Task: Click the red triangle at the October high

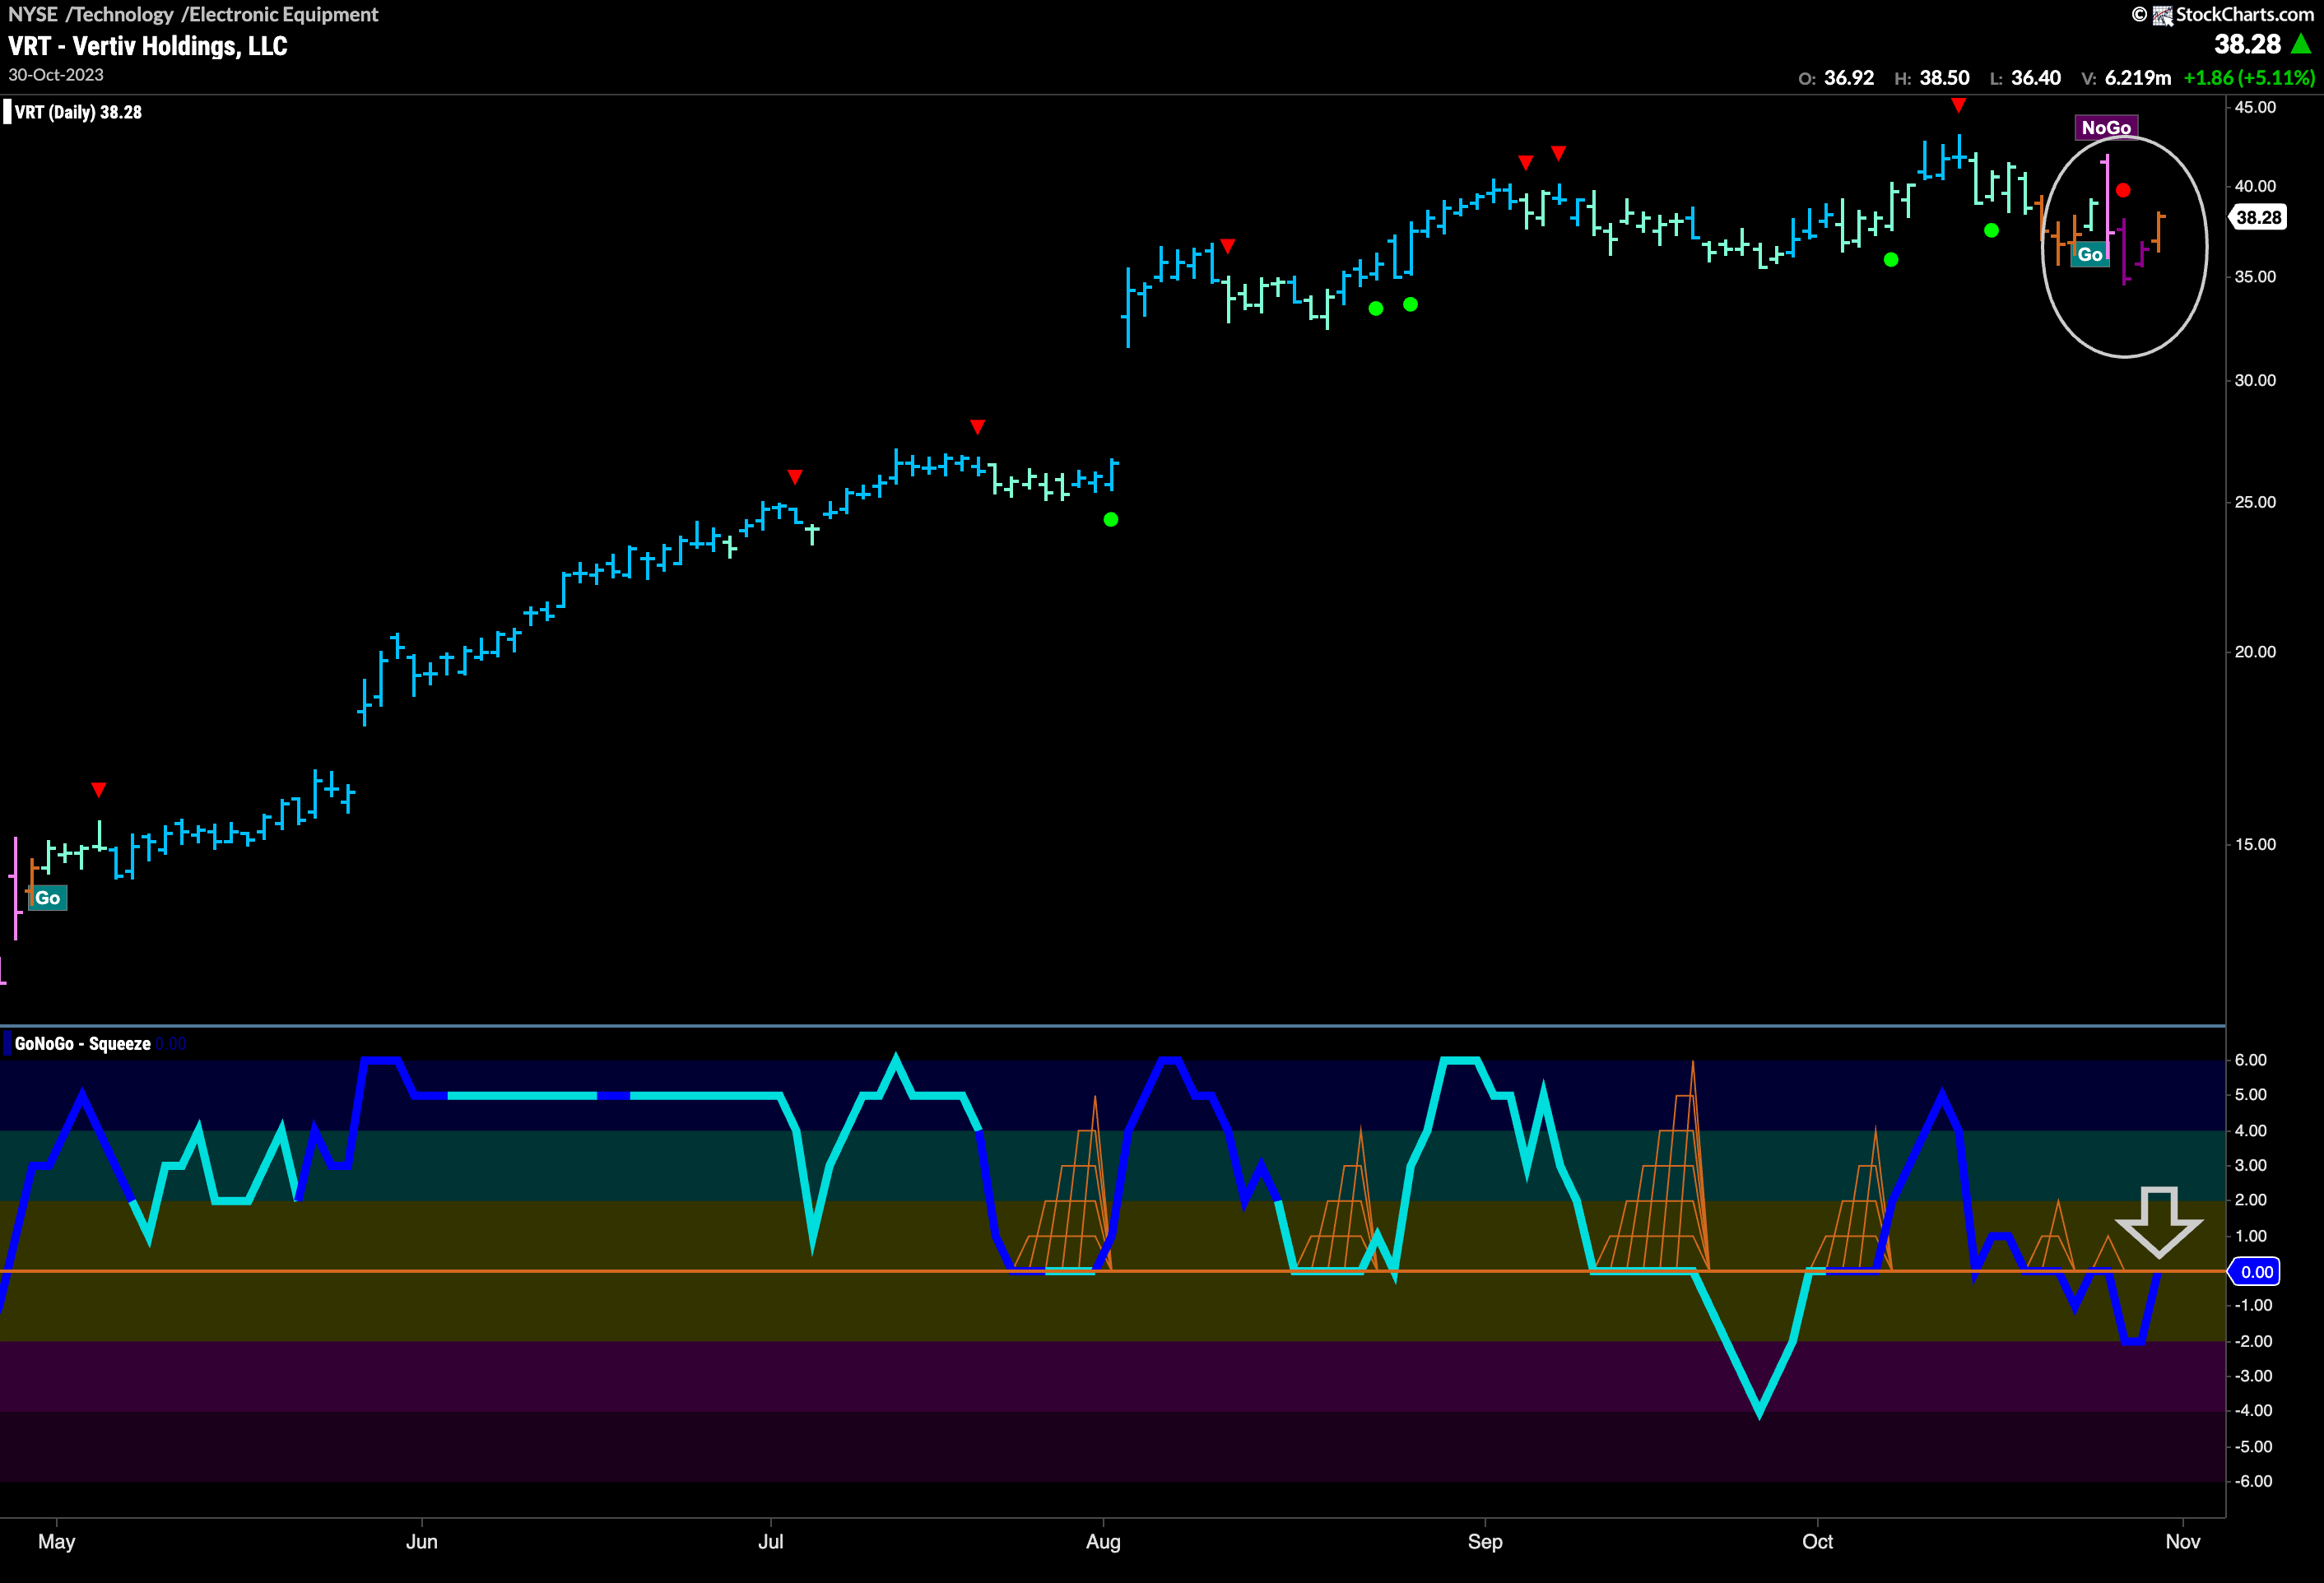Action: click(x=1959, y=105)
